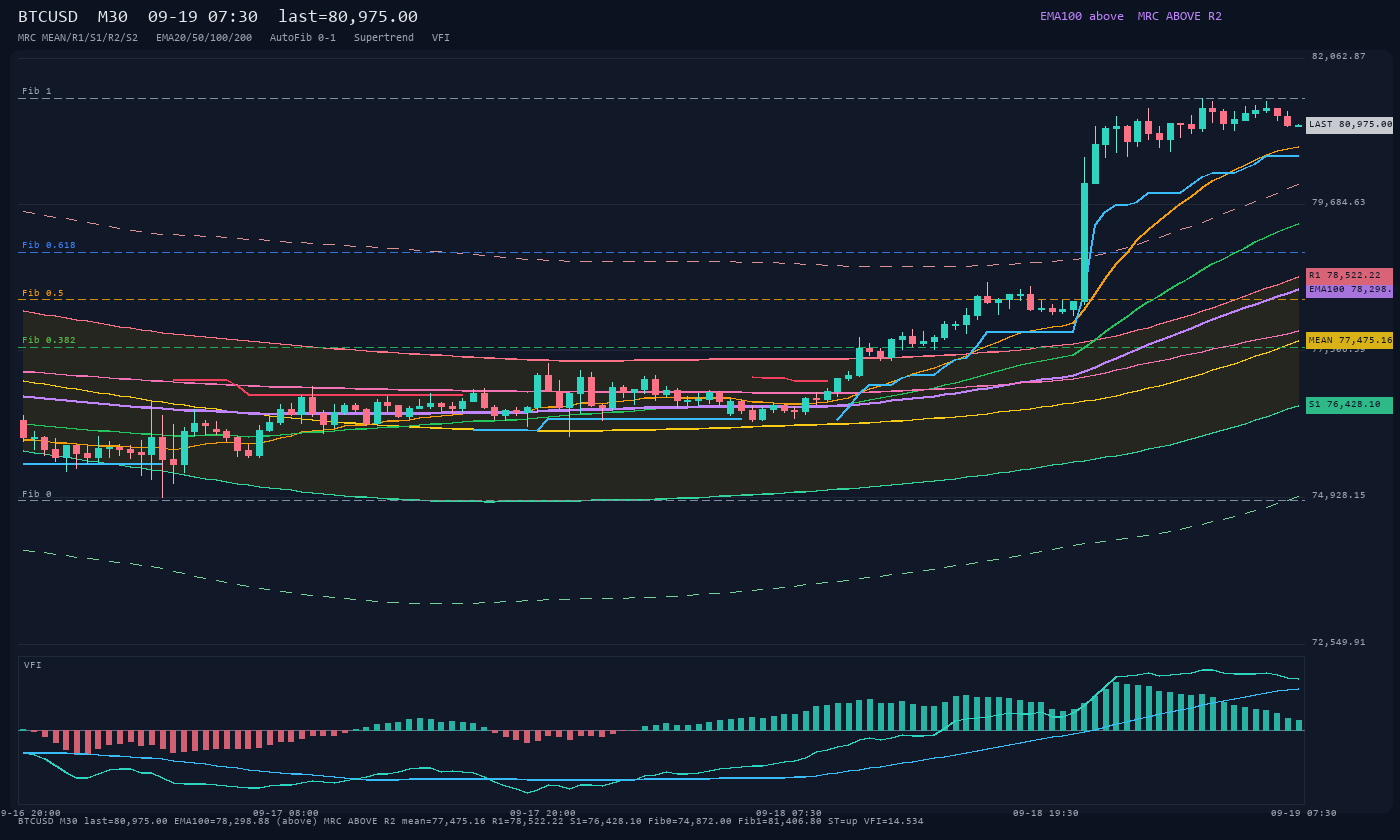Click the bottom status summary line
The height and width of the screenshot is (840, 1400).
pos(471,821)
